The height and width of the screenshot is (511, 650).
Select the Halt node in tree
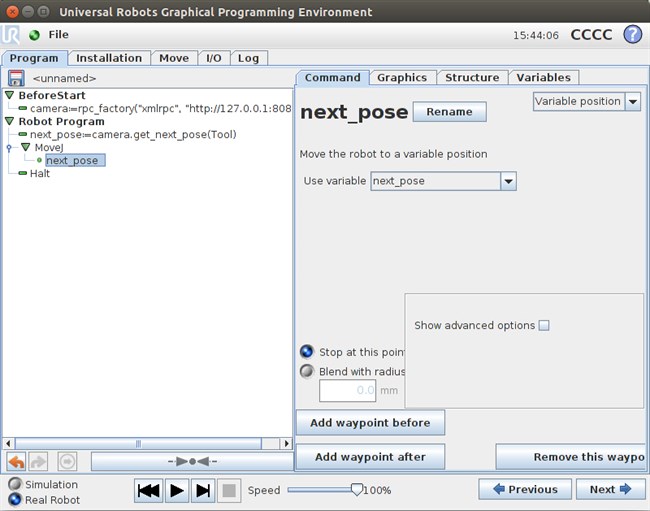coord(40,173)
